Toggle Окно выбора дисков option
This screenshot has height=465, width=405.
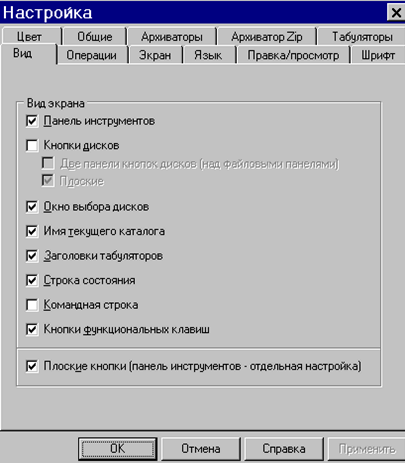(x=32, y=207)
